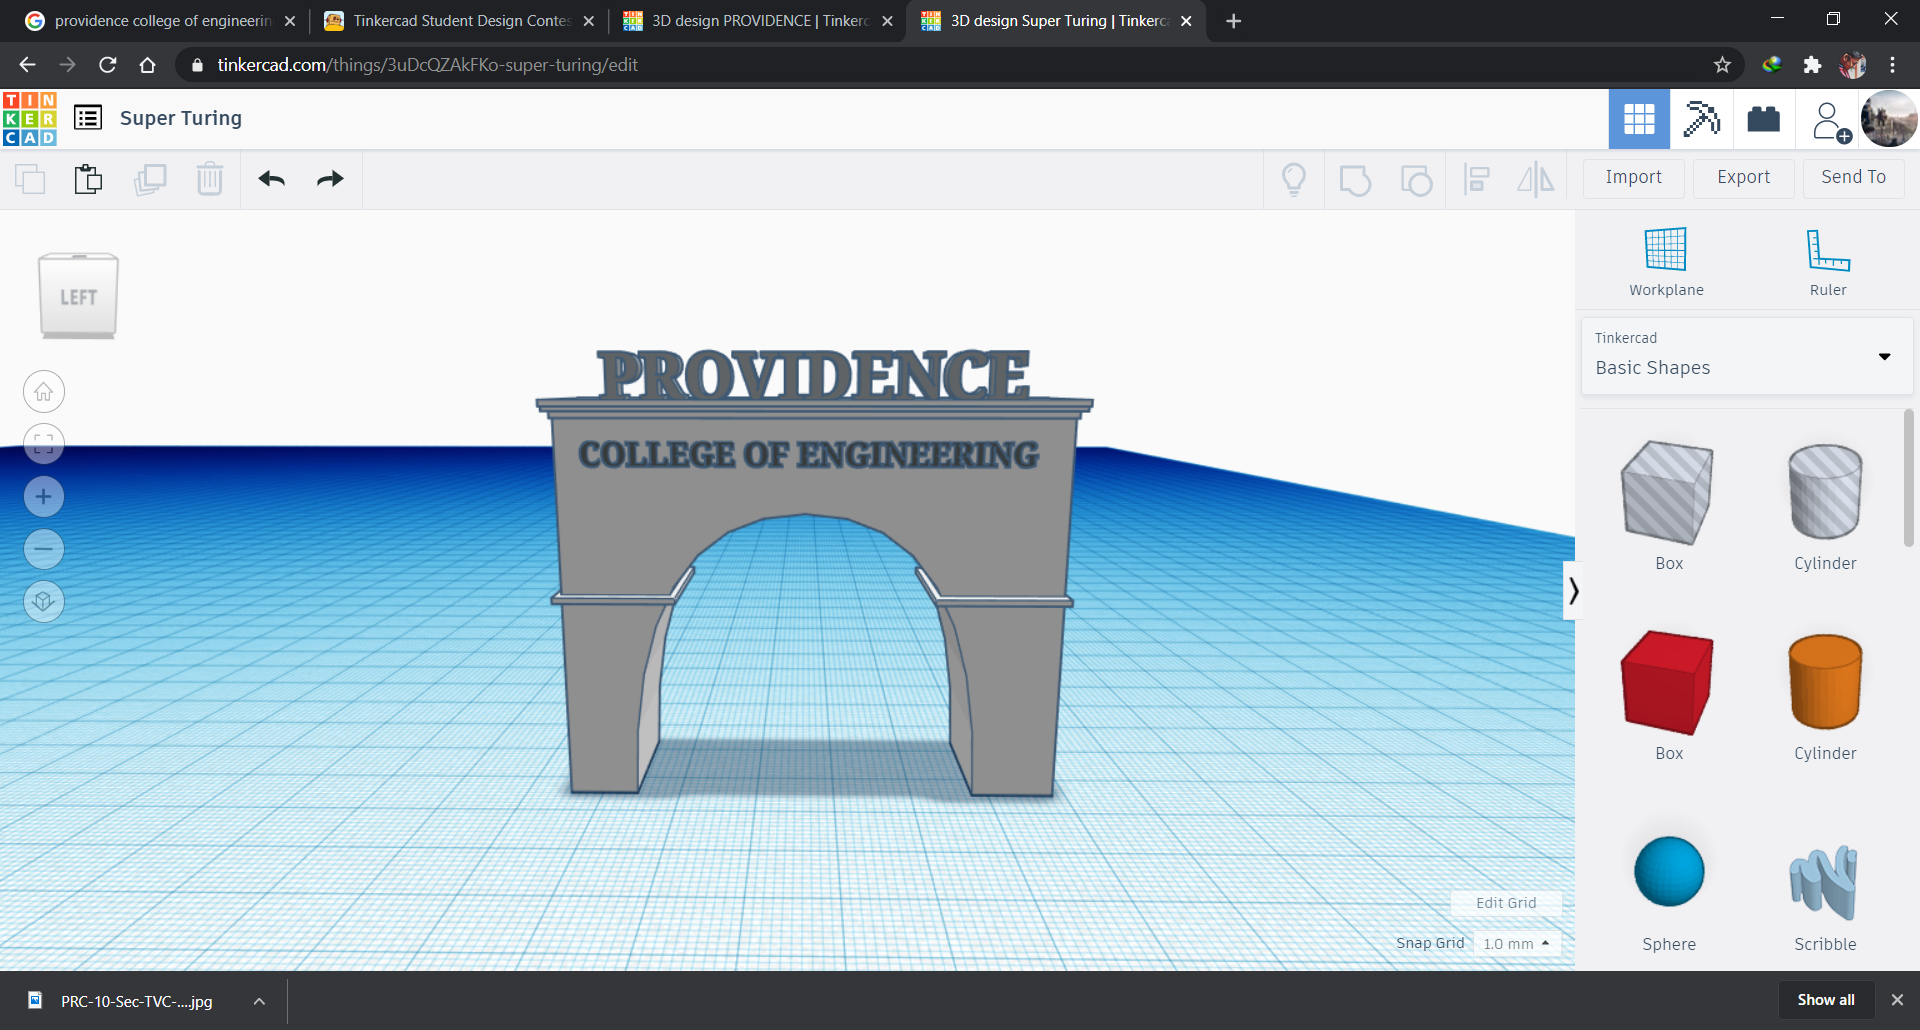
Task: Click the Paste clipboard icon
Action: point(89,179)
